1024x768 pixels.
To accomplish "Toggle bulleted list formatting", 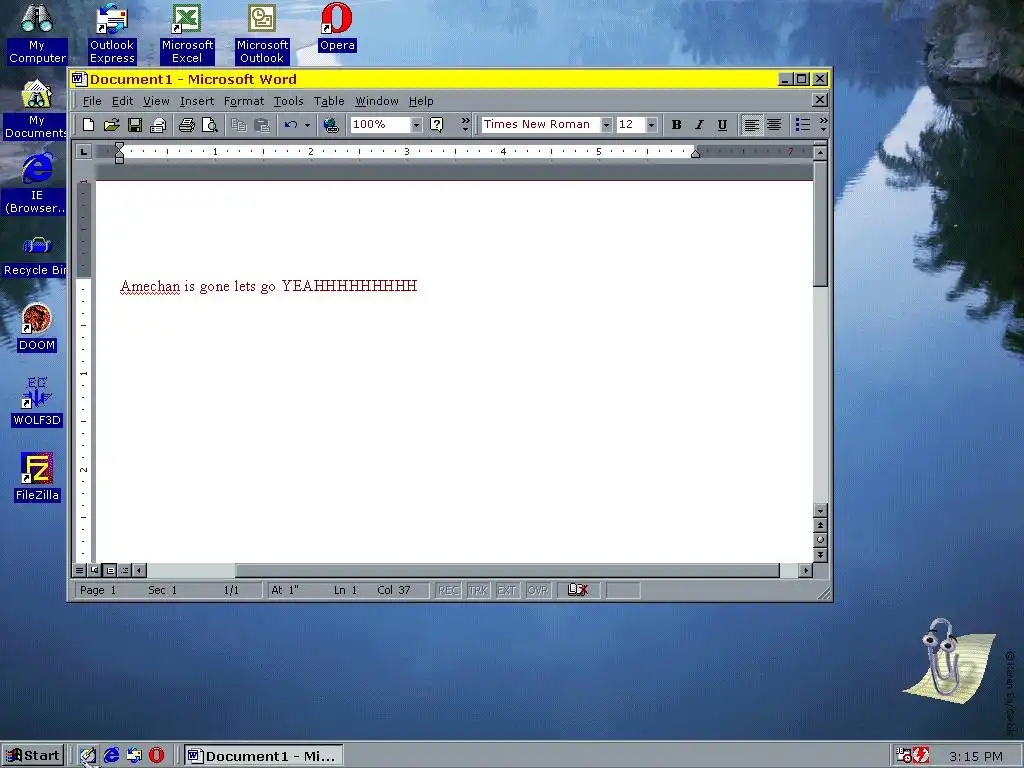I will pyautogui.click(x=803, y=125).
